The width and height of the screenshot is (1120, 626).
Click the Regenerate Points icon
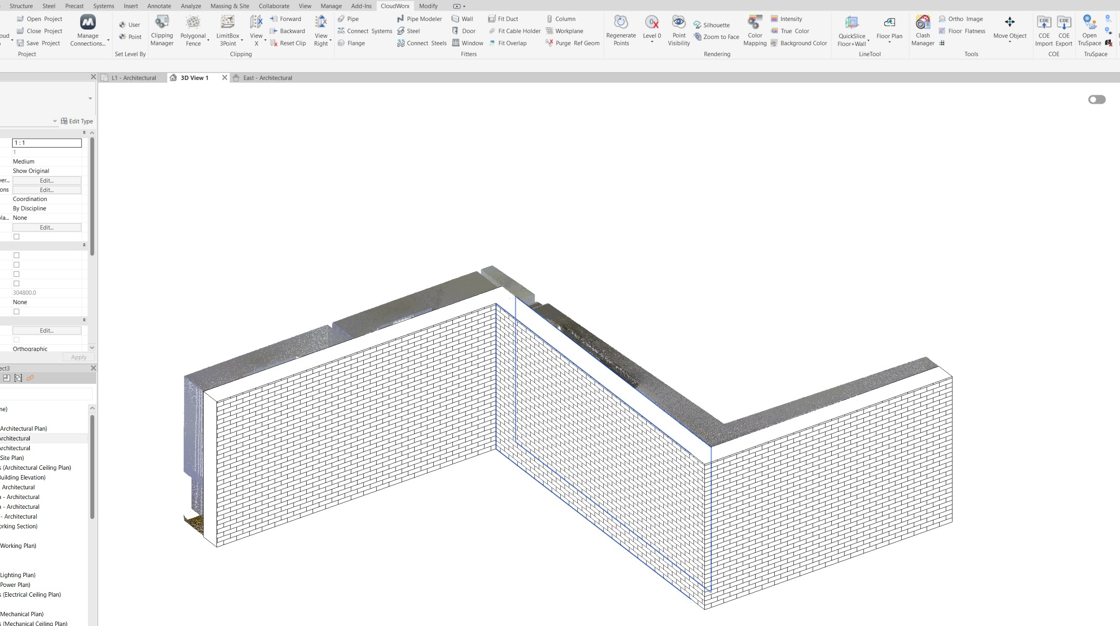point(621,31)
